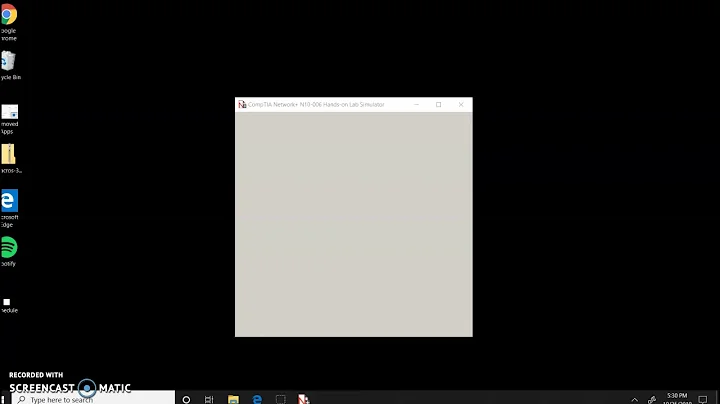This screenshot has width=720, height=404.
Task: Launch Spotify from desktop shortcut
Action: (x=9, y=251)
